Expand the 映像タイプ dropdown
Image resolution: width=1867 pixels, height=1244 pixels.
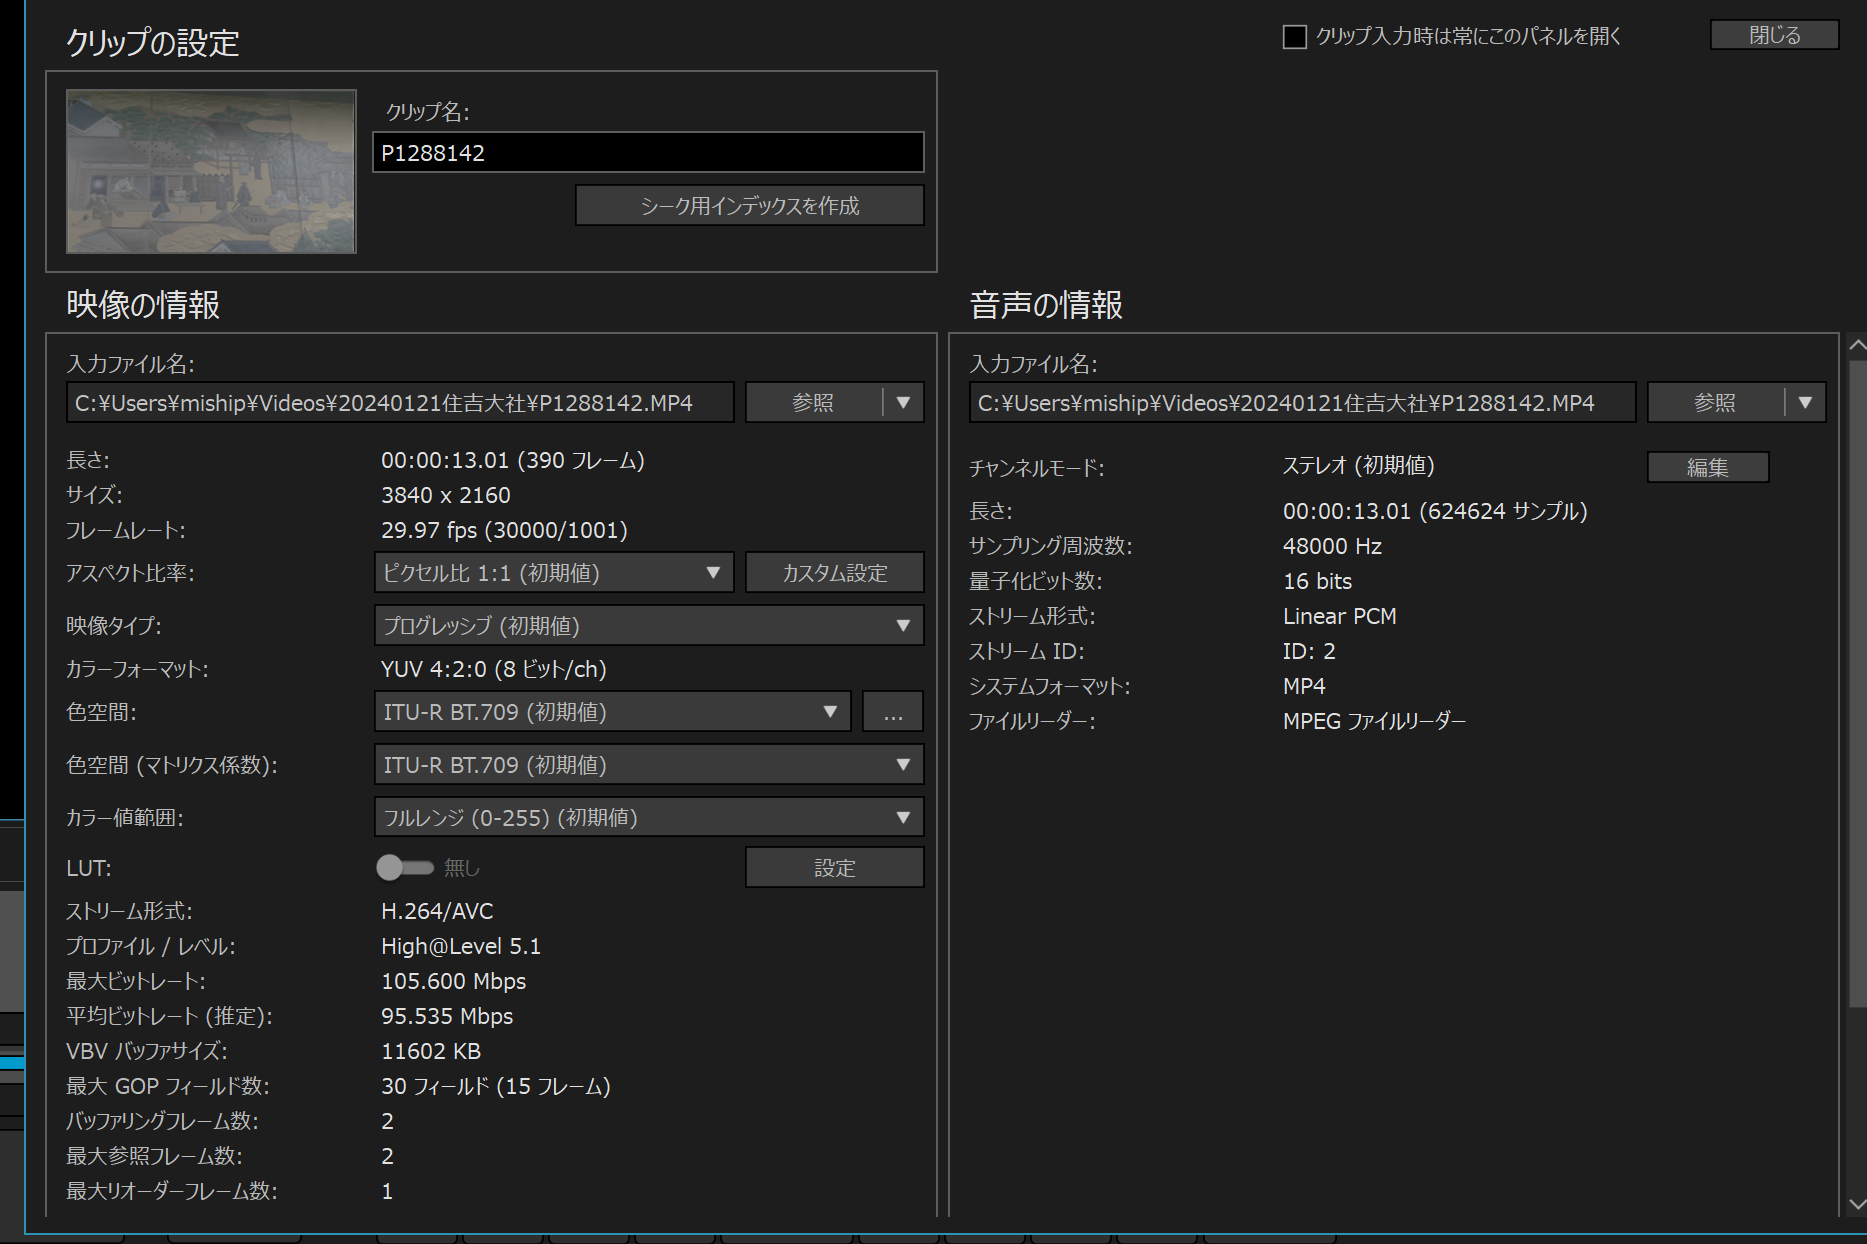[648, 626]
